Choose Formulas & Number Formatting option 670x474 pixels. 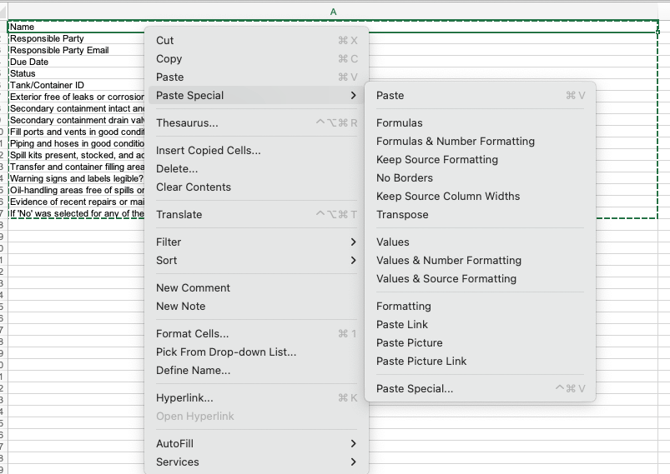click(455, 142)
